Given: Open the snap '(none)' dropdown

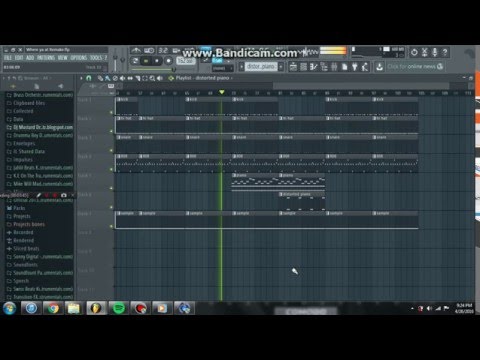Looking at the screenshot, I should tap(222, 68).
